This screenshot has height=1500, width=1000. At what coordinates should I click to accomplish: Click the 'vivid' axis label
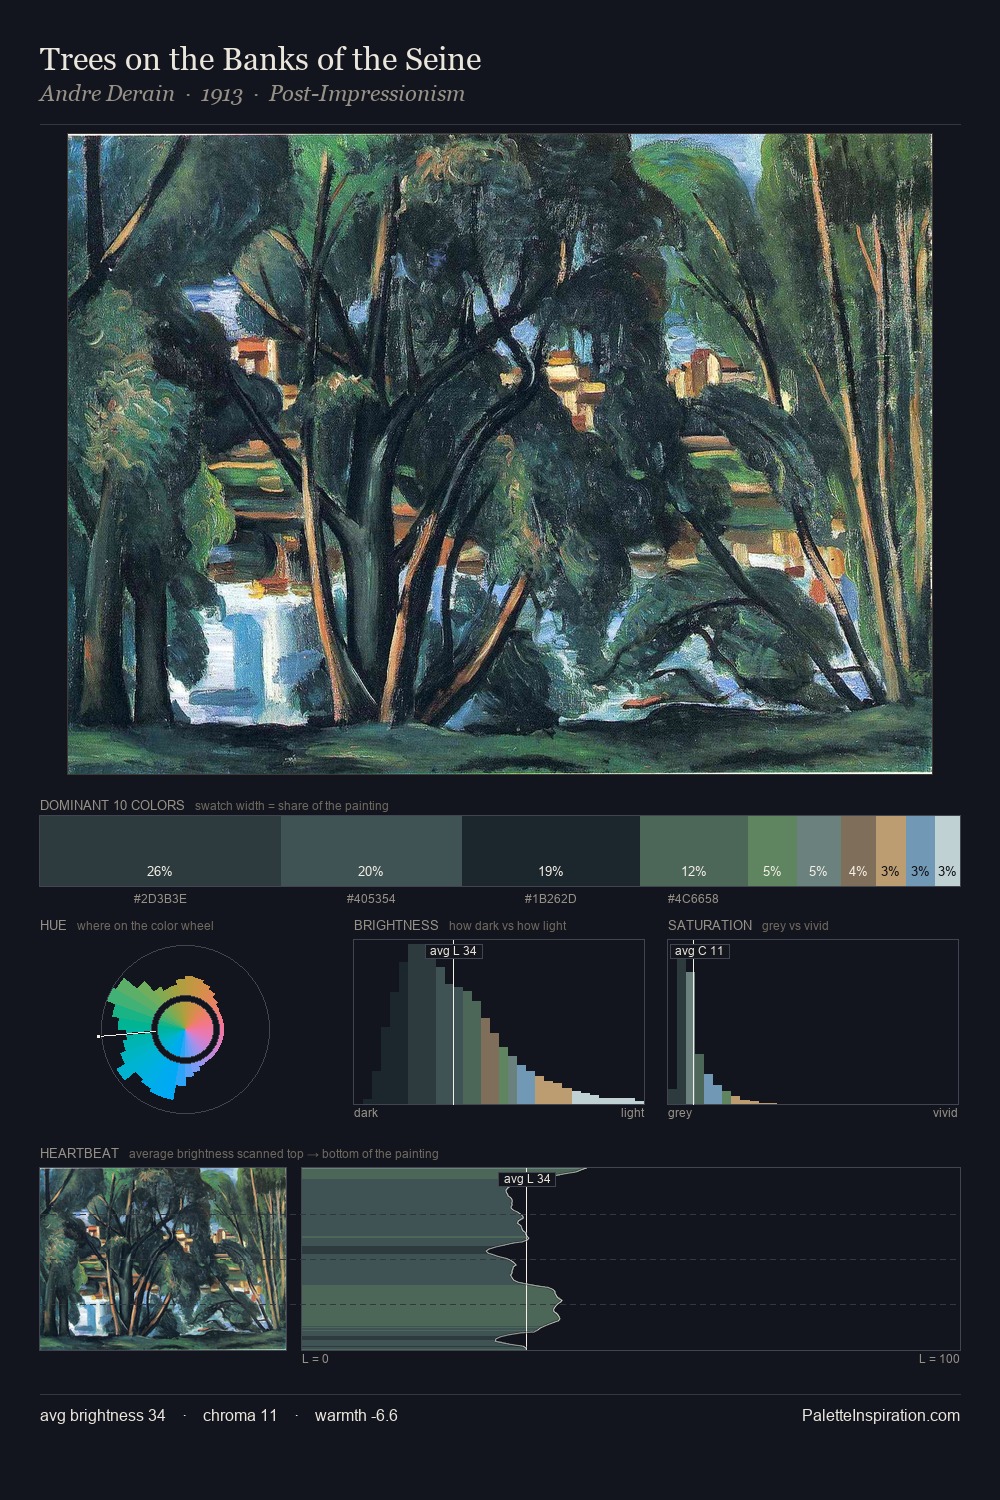[x=945, y=1113]
